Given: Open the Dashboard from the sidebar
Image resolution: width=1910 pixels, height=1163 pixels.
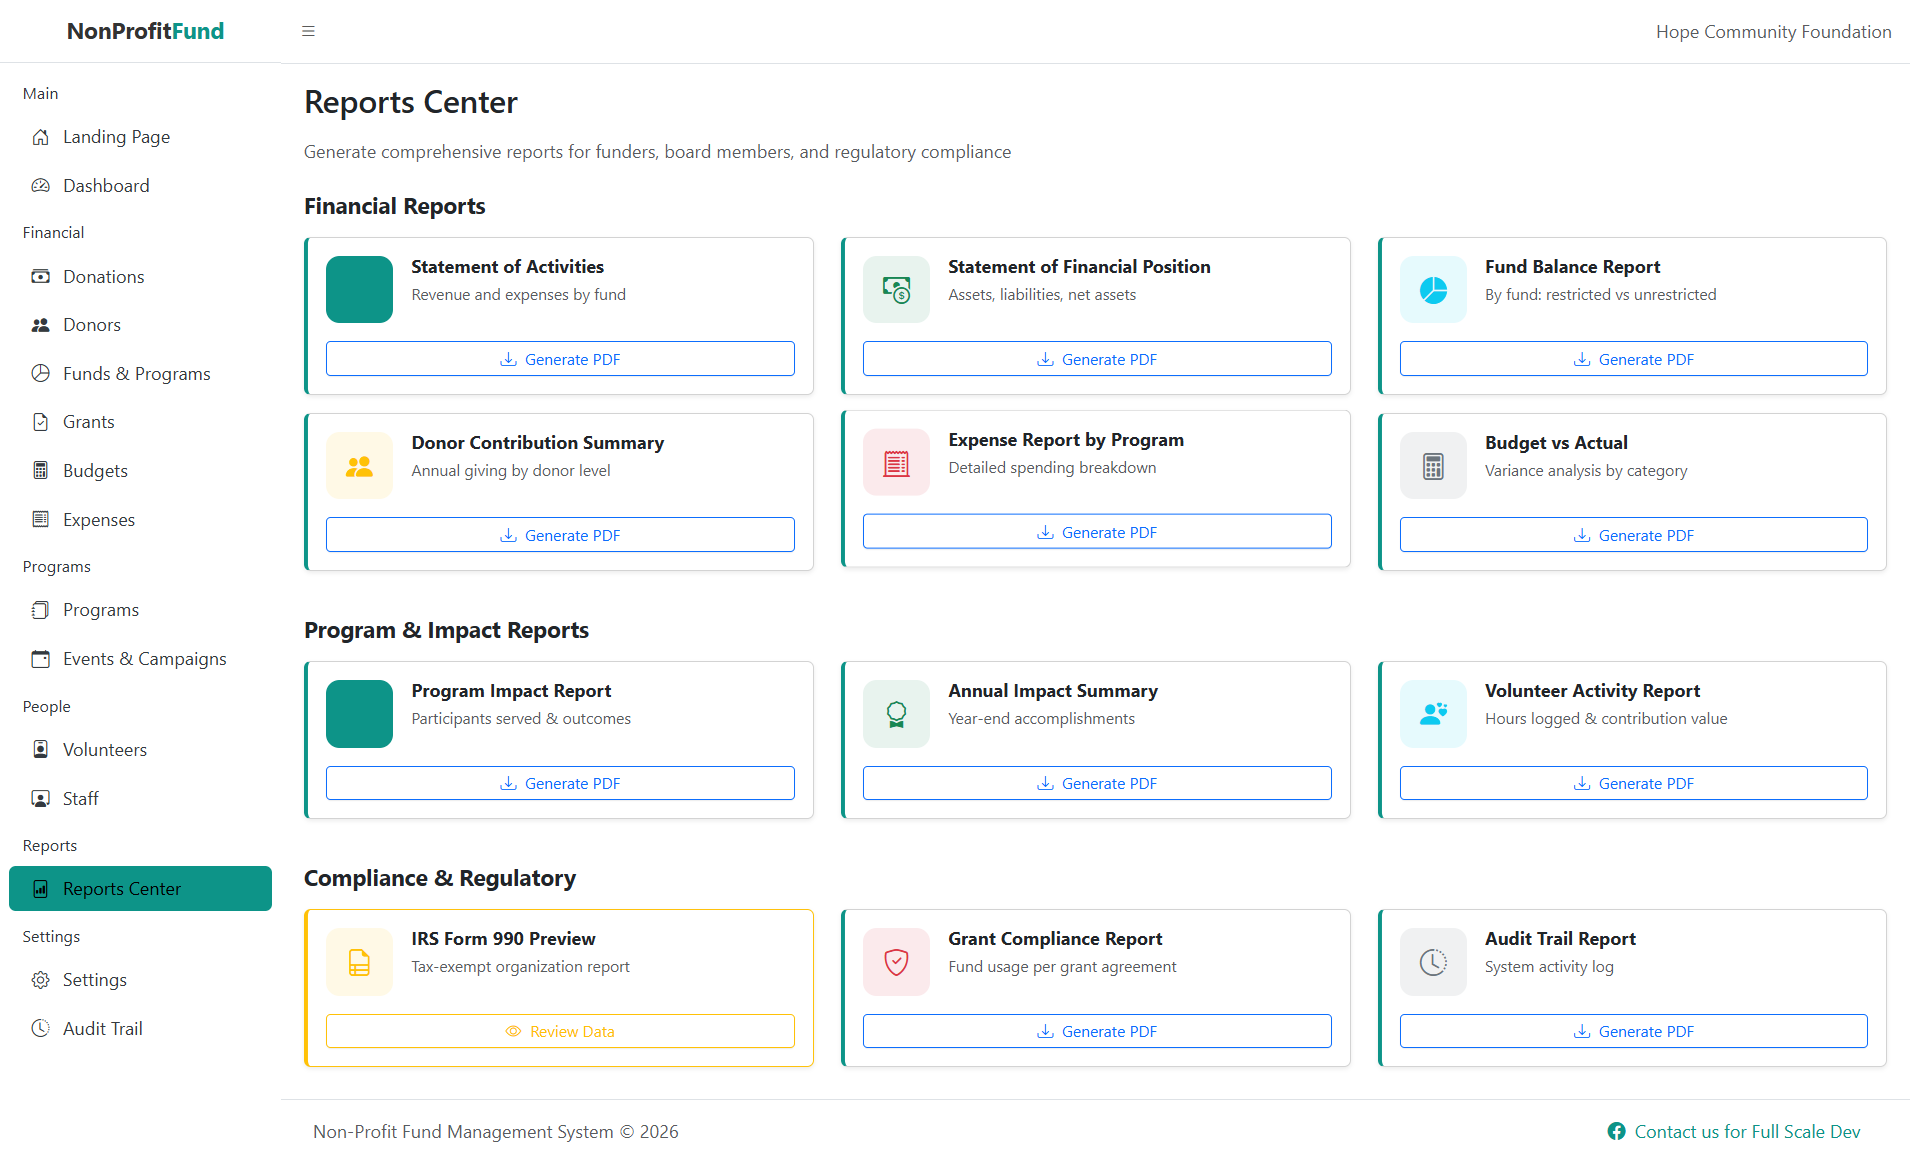Looking at the screenshot, I should click(106, 185).
